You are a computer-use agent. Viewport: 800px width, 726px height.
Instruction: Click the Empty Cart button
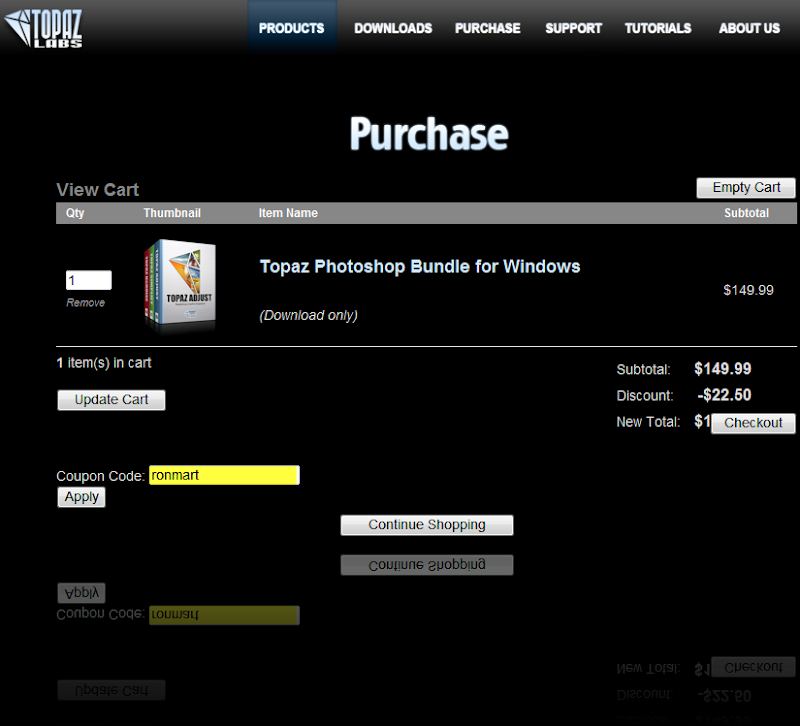pos(746,188)
